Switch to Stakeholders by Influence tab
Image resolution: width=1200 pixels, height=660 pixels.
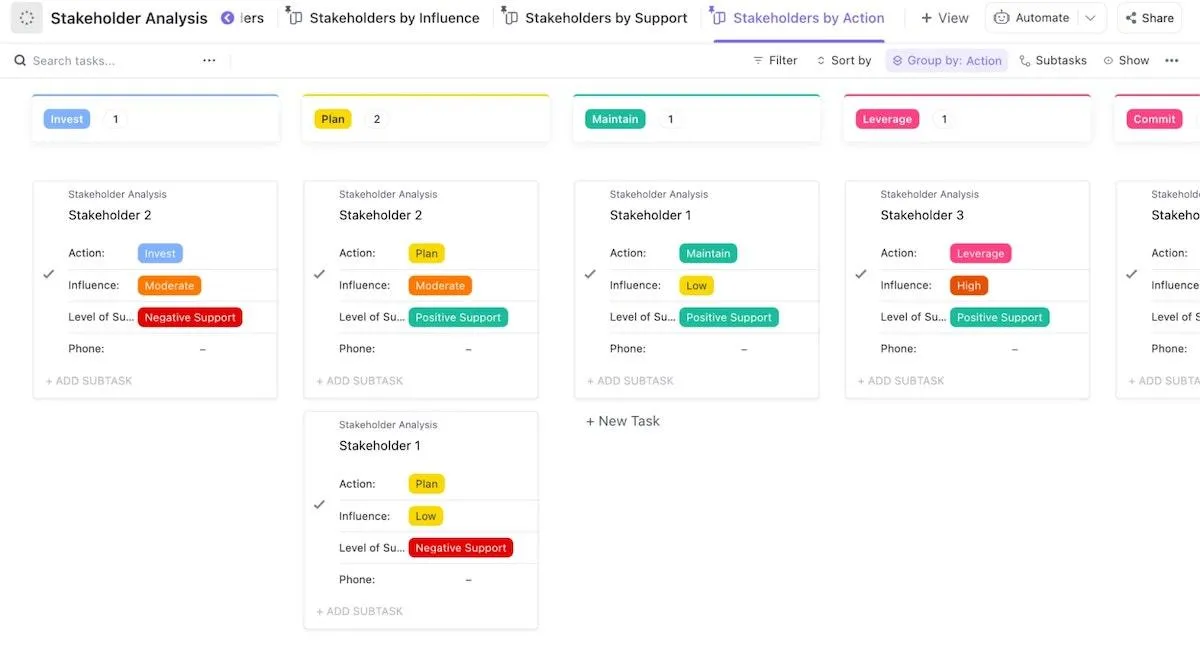[383, 18]
